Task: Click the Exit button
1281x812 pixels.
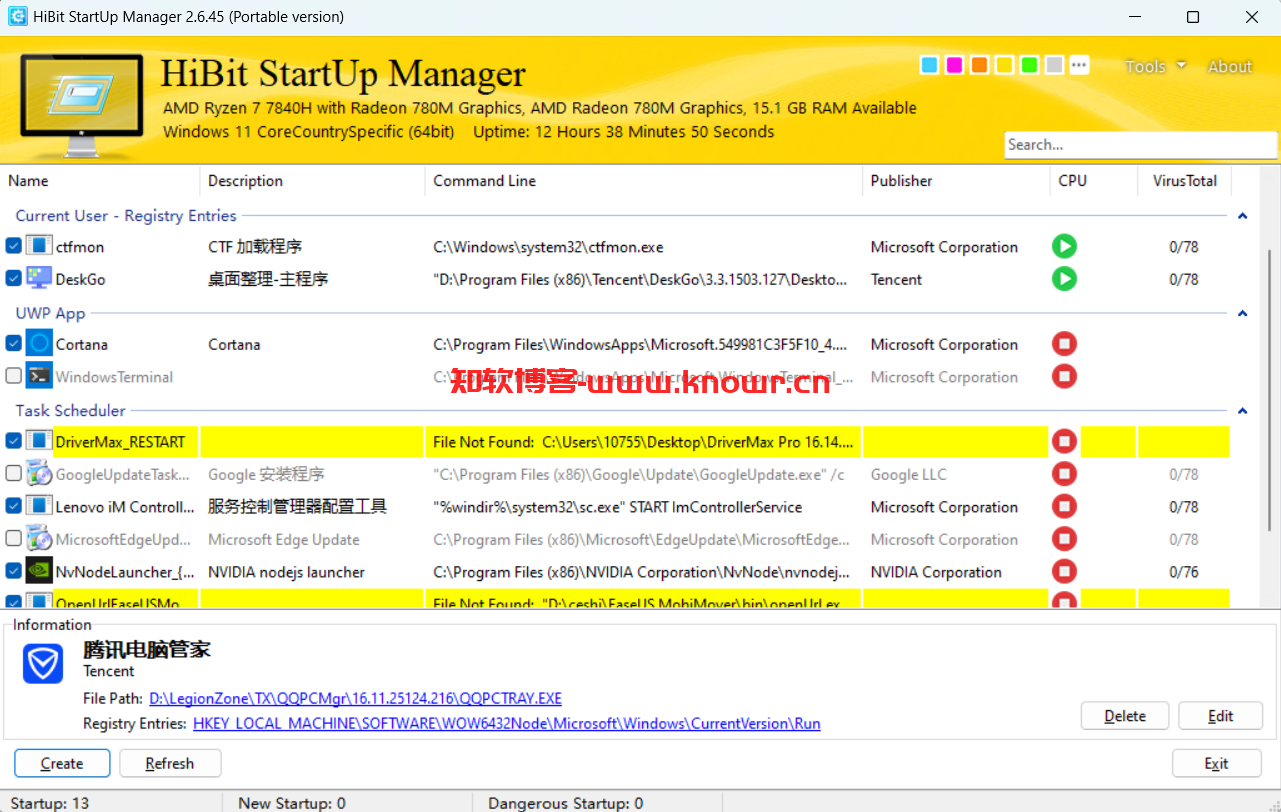Action: [x=1216, y=763]
